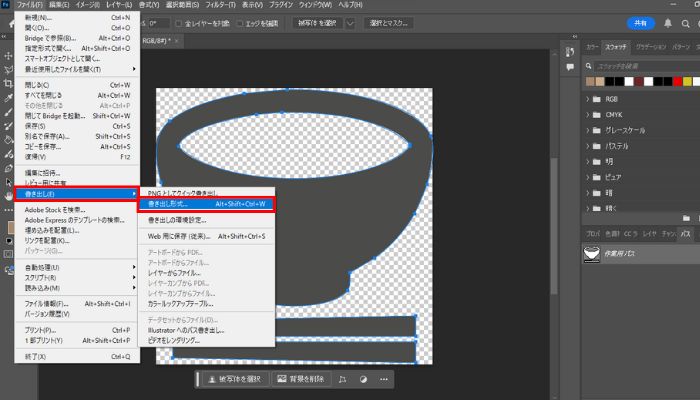Choose プリント in File menu
The image size is (700, 400).
point(78,330)
